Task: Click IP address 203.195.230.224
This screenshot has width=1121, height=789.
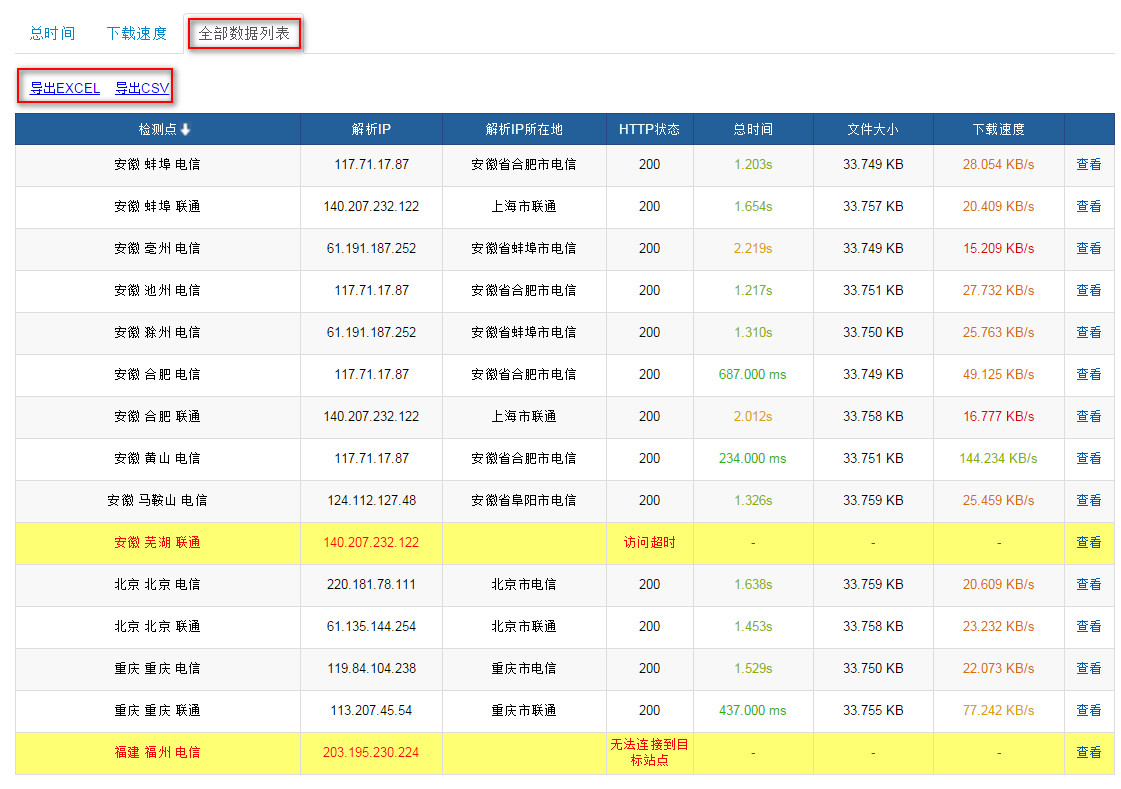Action: 371,752
